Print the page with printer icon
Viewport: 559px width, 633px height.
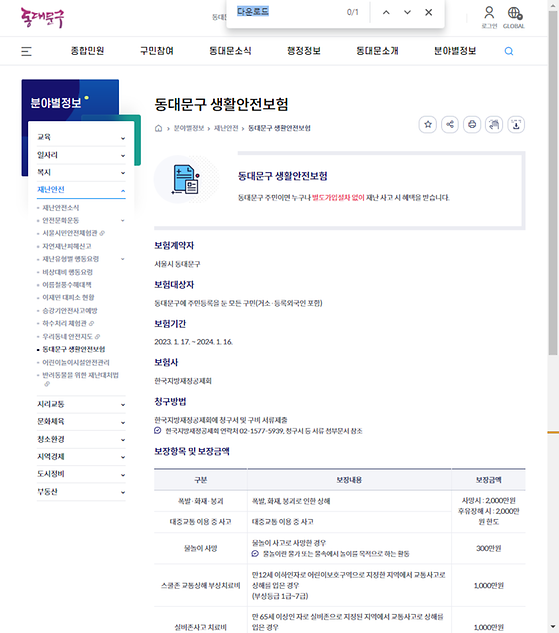pyautogui.click(x=472, y=124)
